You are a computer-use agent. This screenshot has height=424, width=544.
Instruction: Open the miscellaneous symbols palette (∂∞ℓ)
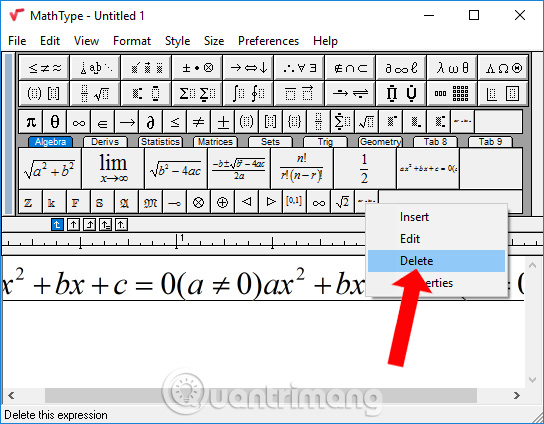pos(401,68)
